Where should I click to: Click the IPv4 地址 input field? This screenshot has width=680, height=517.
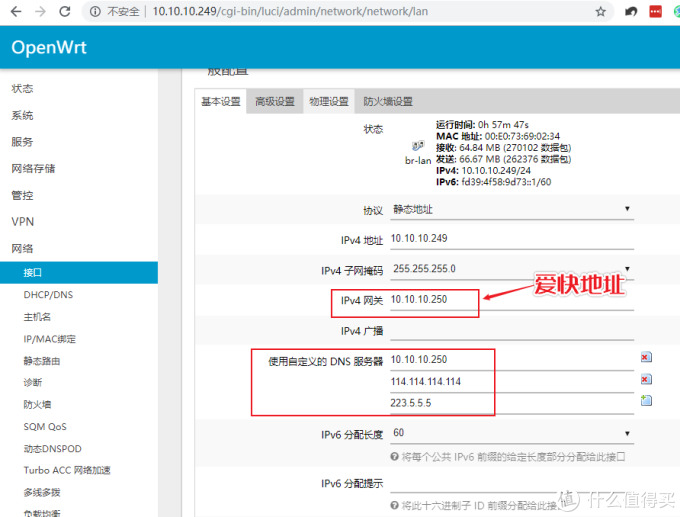(512, 239)
